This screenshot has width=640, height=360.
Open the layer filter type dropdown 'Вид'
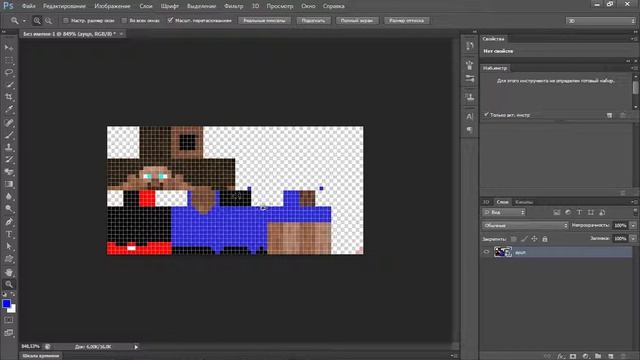click(x=504, y=212)
